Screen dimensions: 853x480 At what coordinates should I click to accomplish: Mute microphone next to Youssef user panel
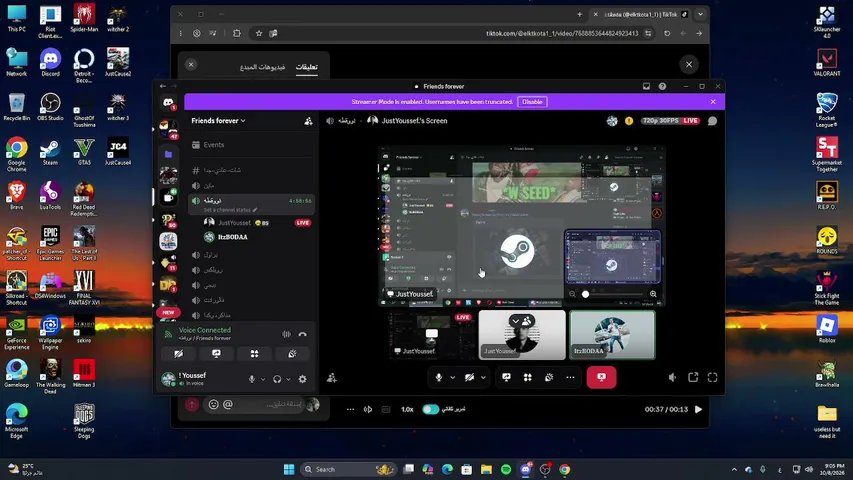pos(251,379)
